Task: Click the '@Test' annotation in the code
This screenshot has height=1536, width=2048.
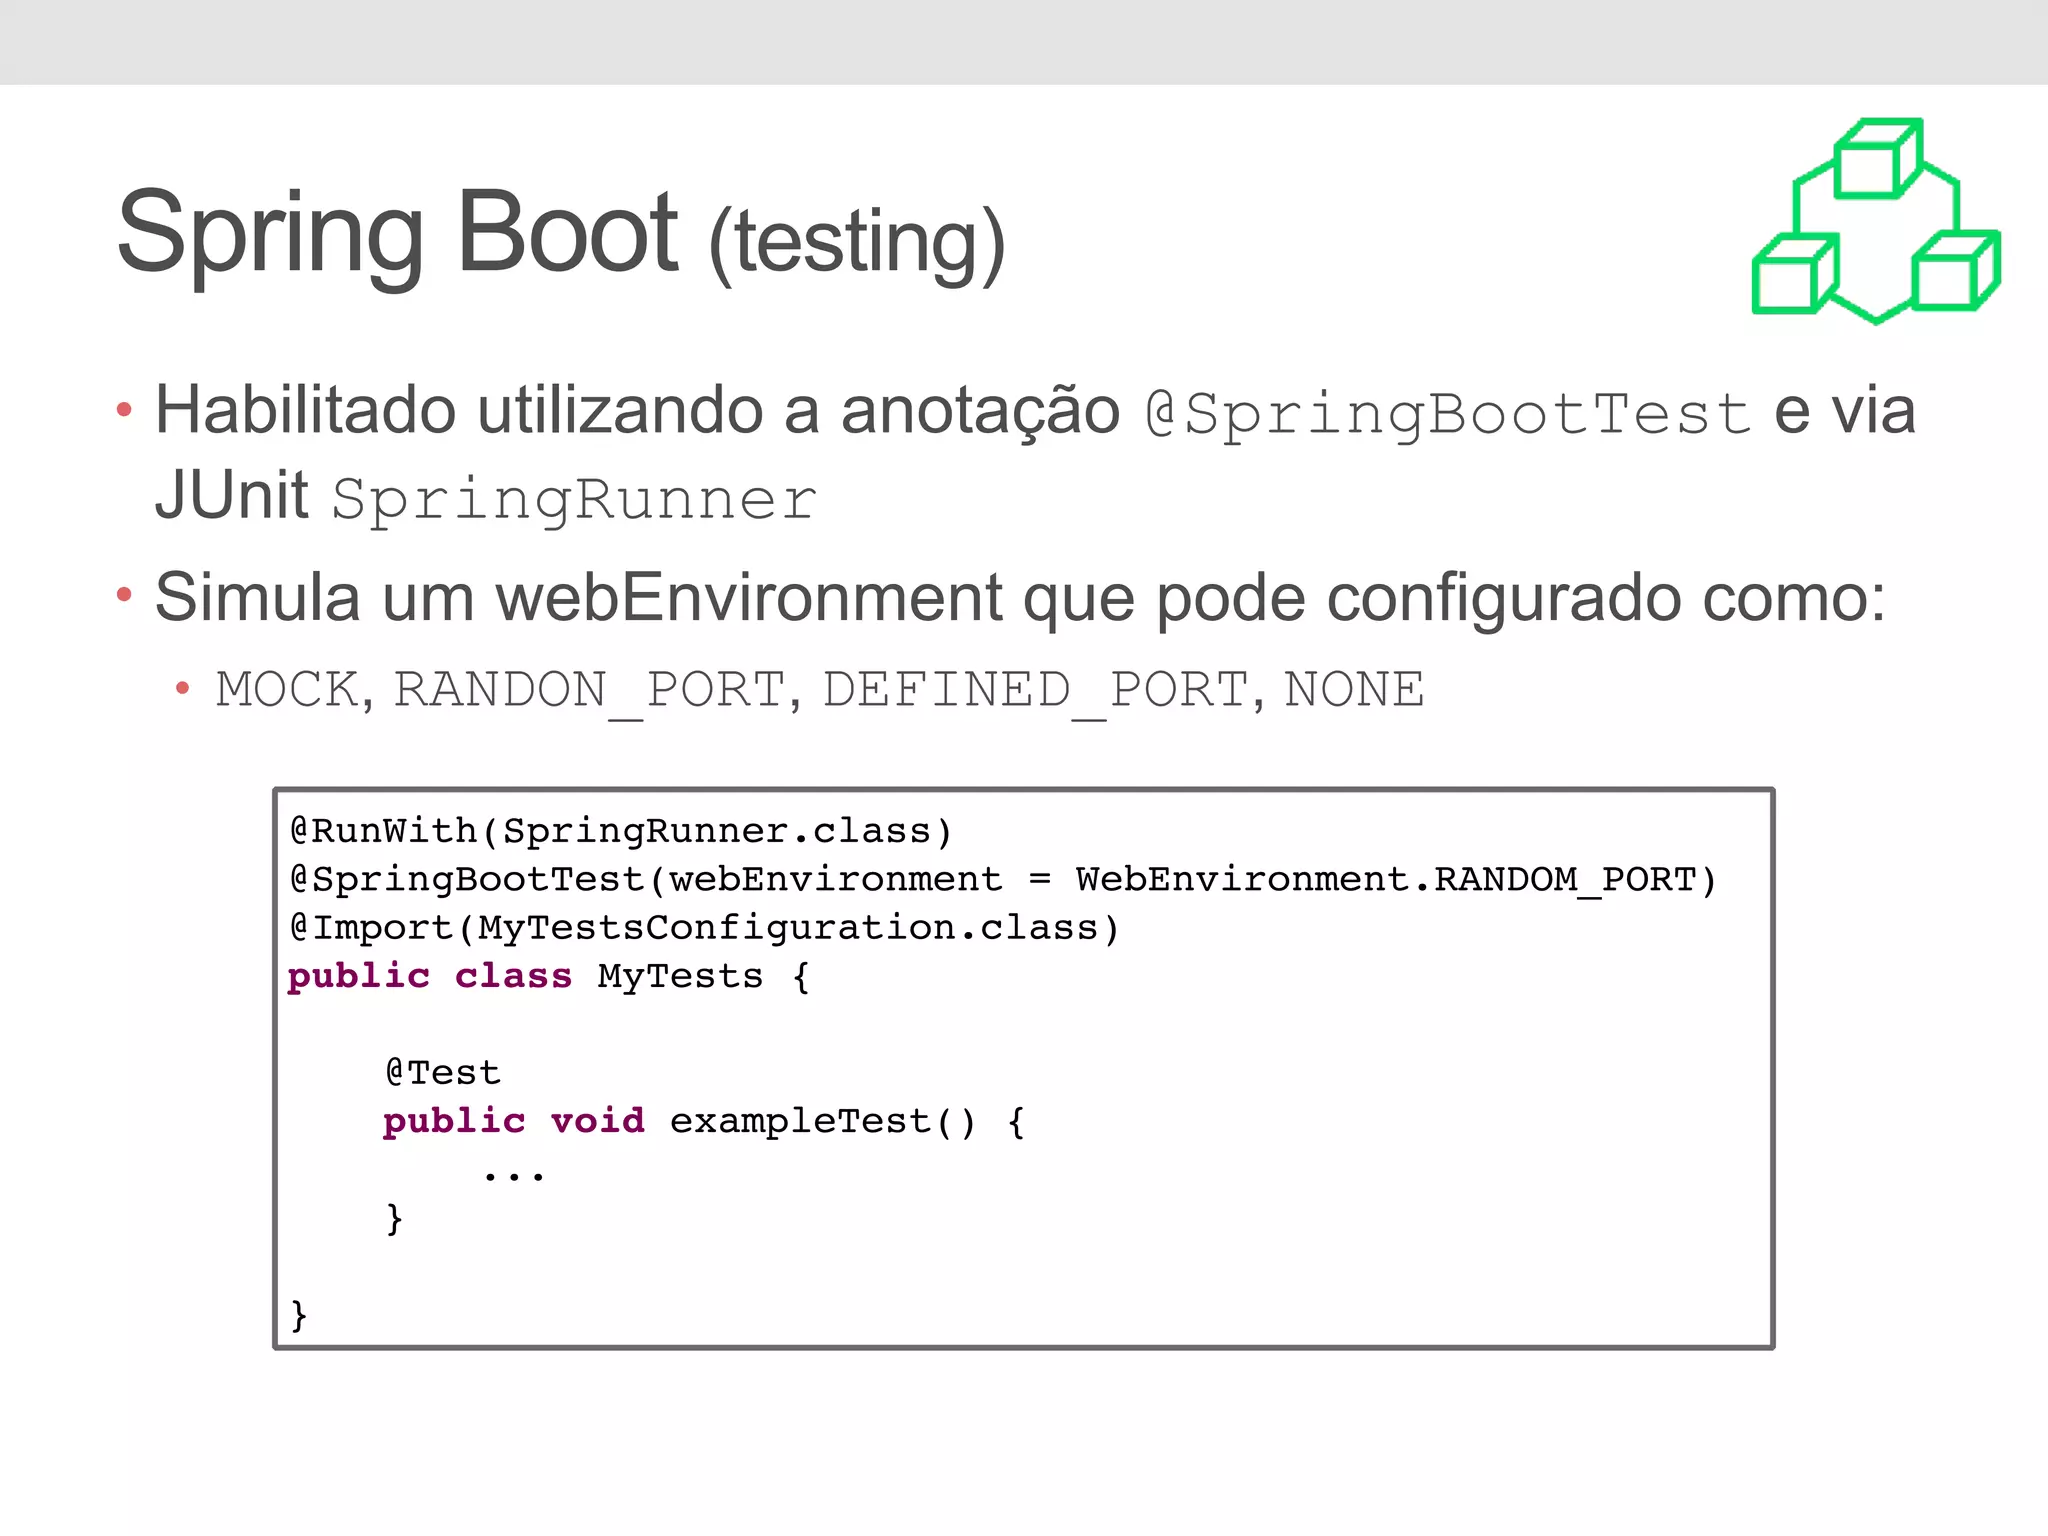Action: coord(442,1073)
